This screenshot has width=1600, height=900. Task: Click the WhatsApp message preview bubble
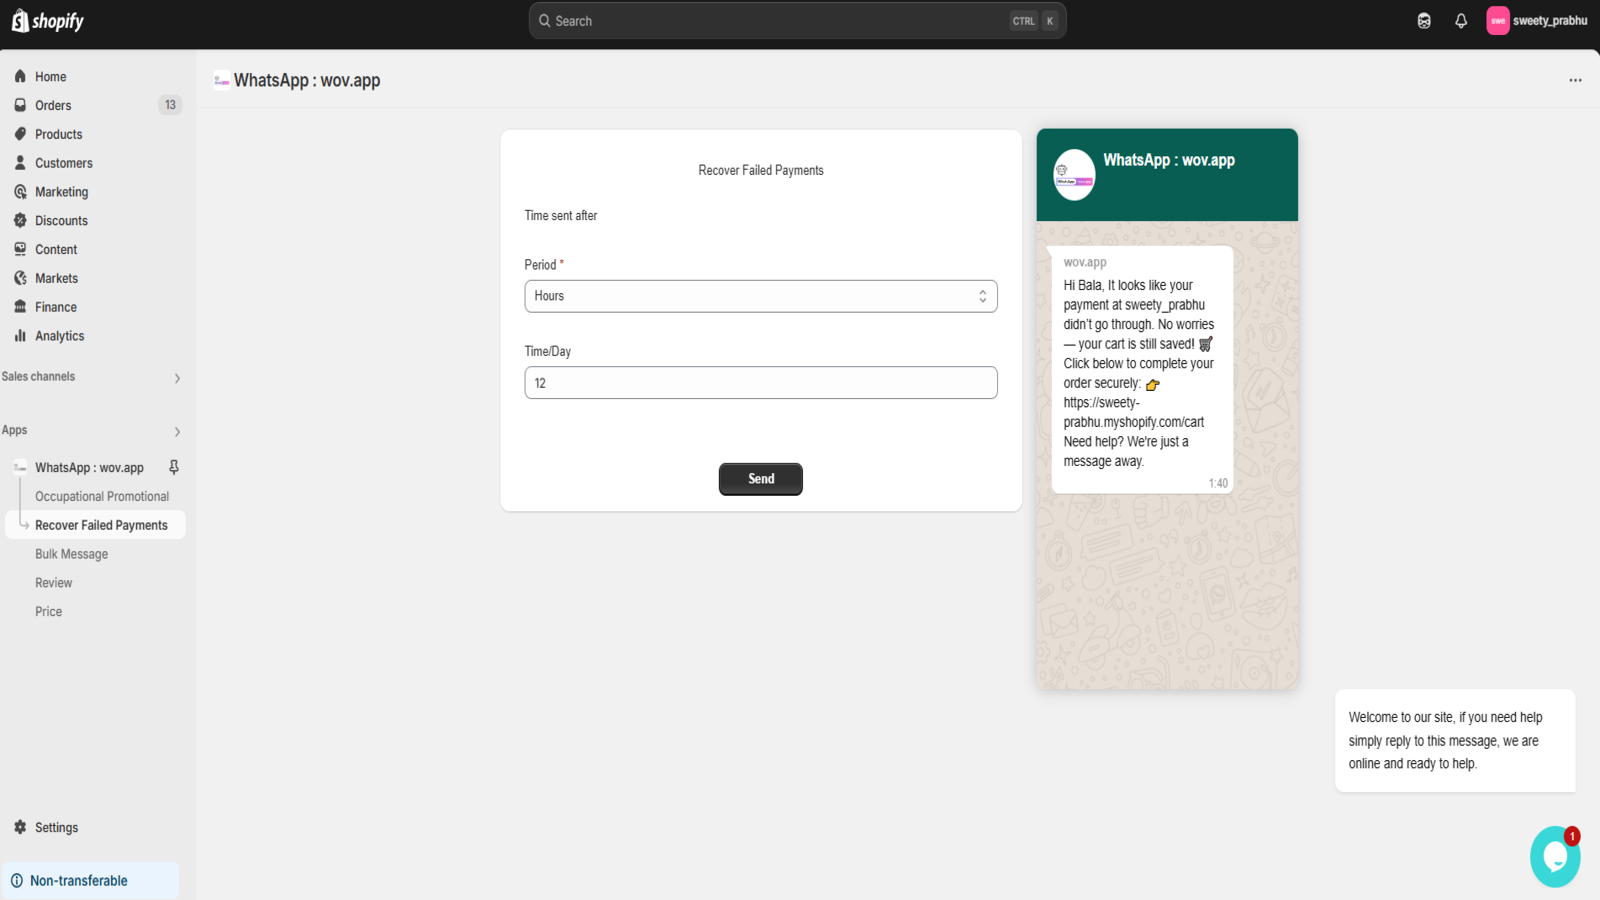coord(1142,370)
